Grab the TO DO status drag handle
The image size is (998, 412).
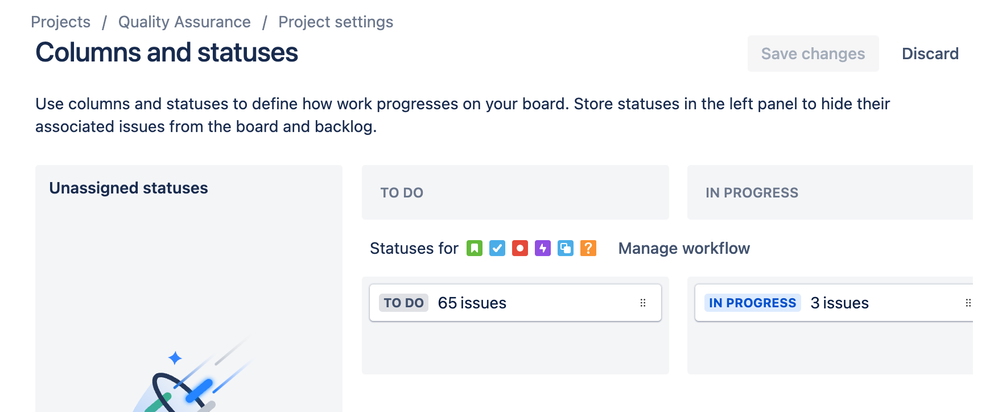point(643,303)
